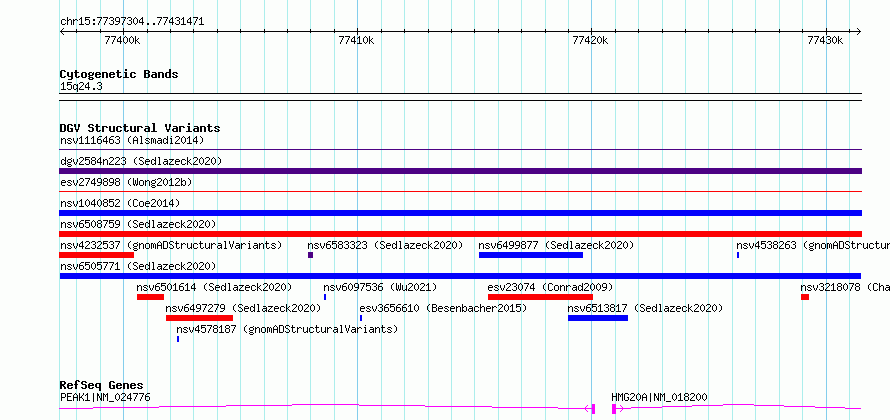Click the nsv6583323 (Sedlazeck2020) label
890x420 pixels.
point(385,245)
